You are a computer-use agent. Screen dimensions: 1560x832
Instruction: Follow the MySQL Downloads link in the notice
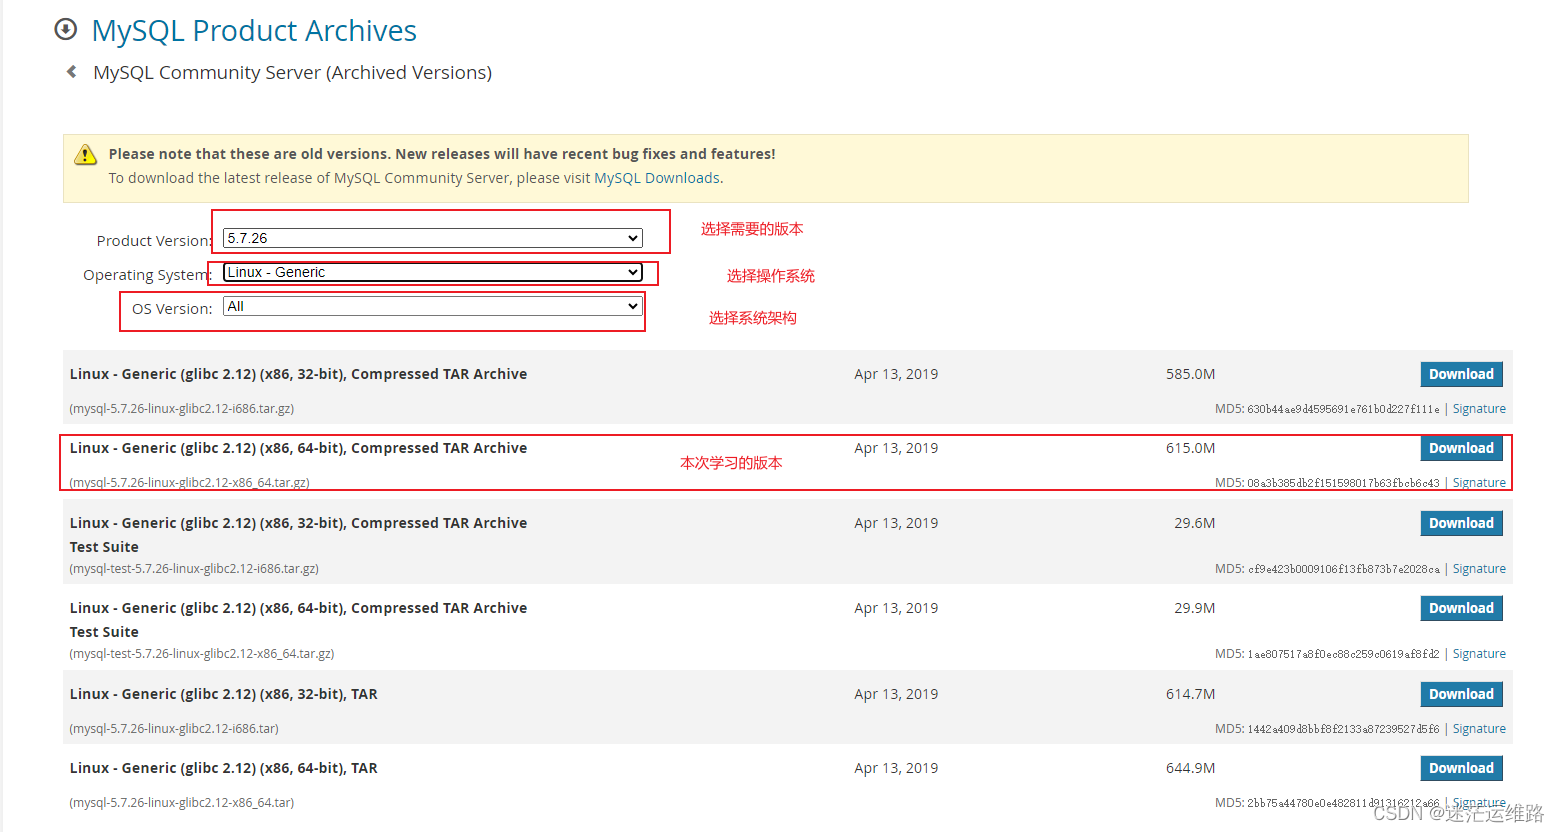(x=657, y=178)
